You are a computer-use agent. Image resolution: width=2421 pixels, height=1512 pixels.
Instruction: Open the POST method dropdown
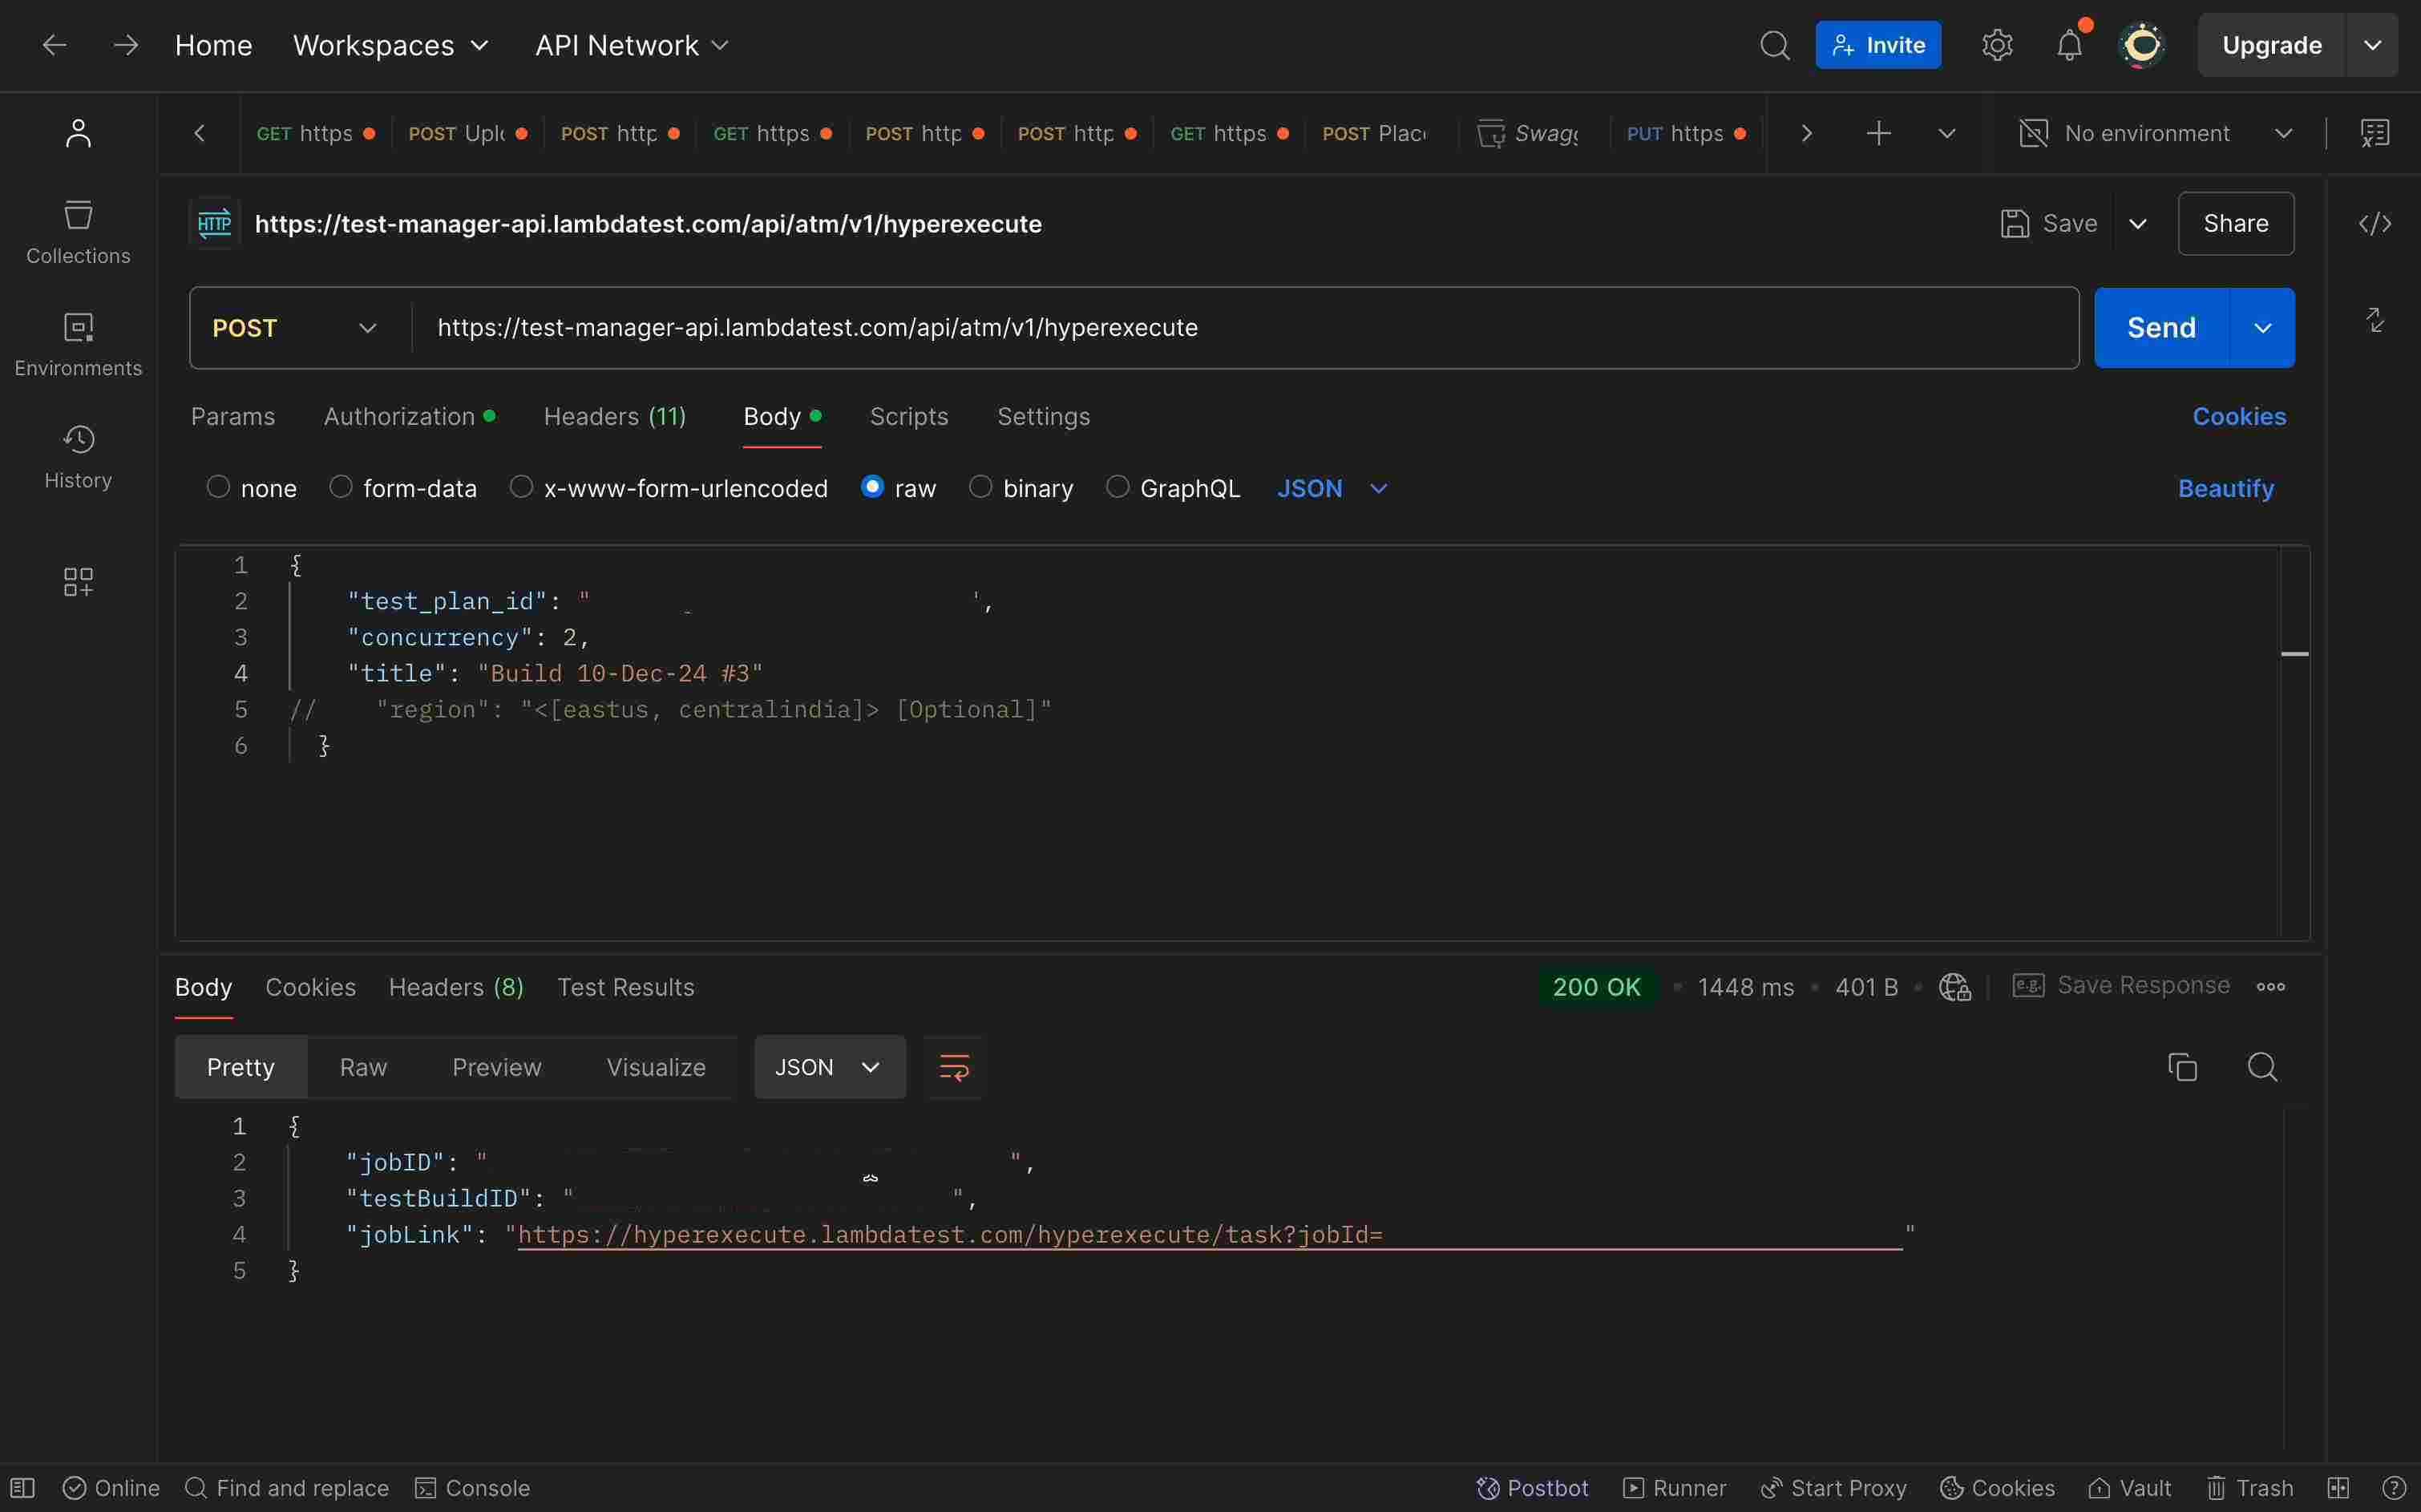(295, 328)
